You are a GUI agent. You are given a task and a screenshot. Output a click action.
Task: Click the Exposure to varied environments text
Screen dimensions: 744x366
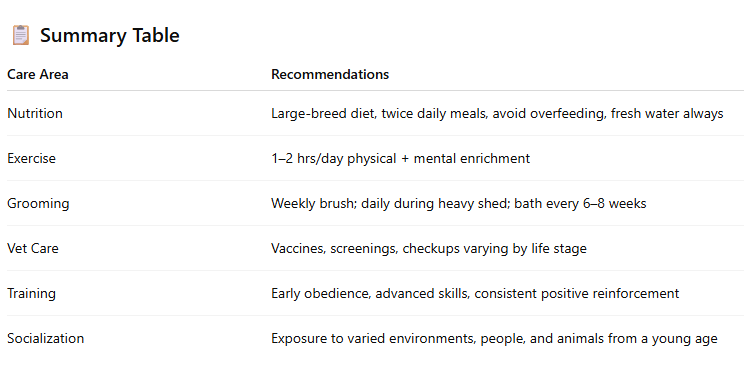[494, 338]
